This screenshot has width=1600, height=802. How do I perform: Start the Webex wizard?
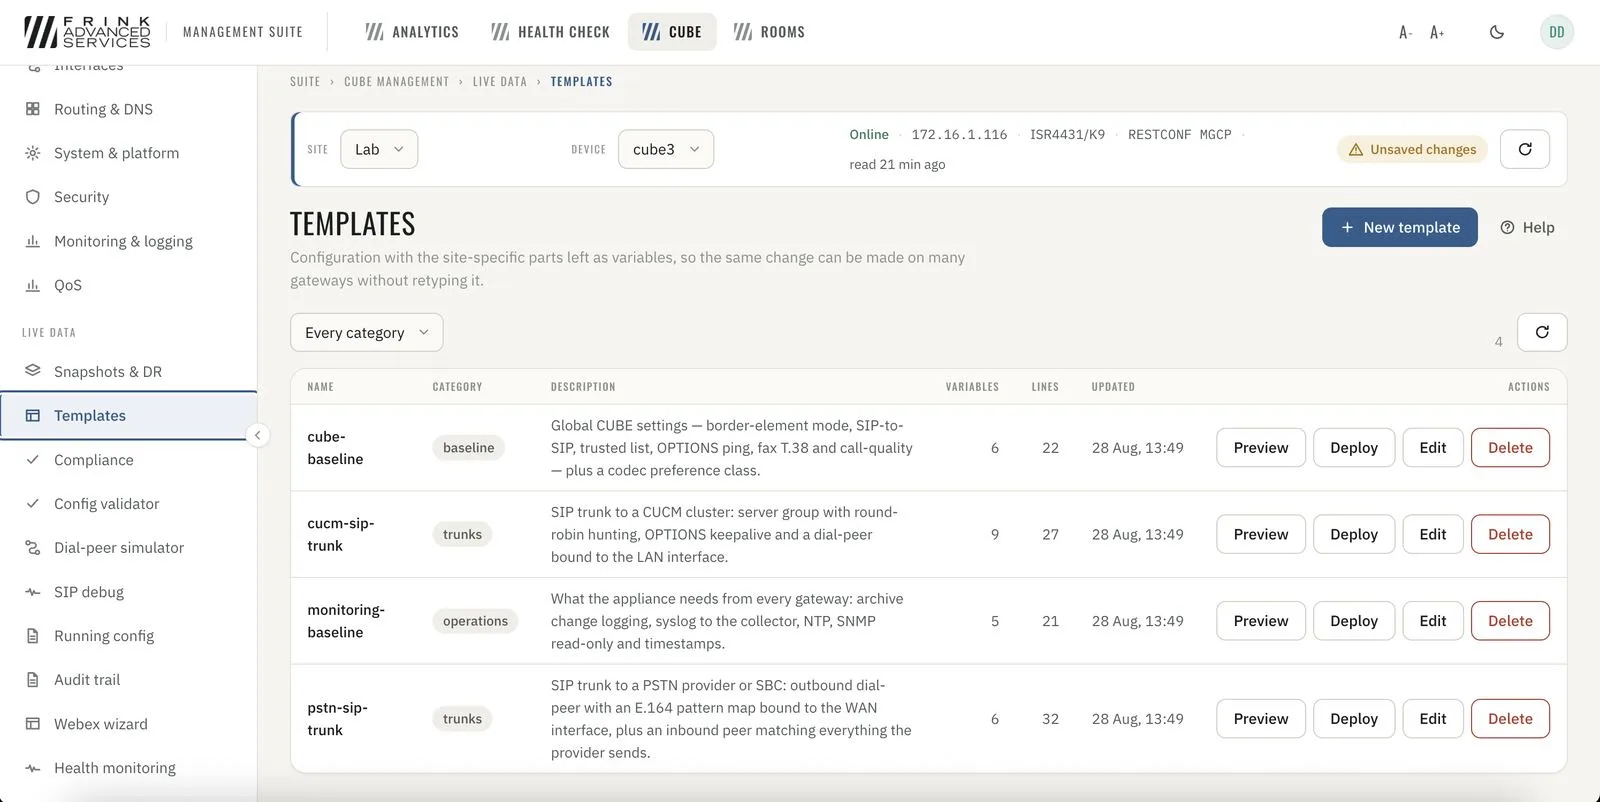[x=128, y=724]
